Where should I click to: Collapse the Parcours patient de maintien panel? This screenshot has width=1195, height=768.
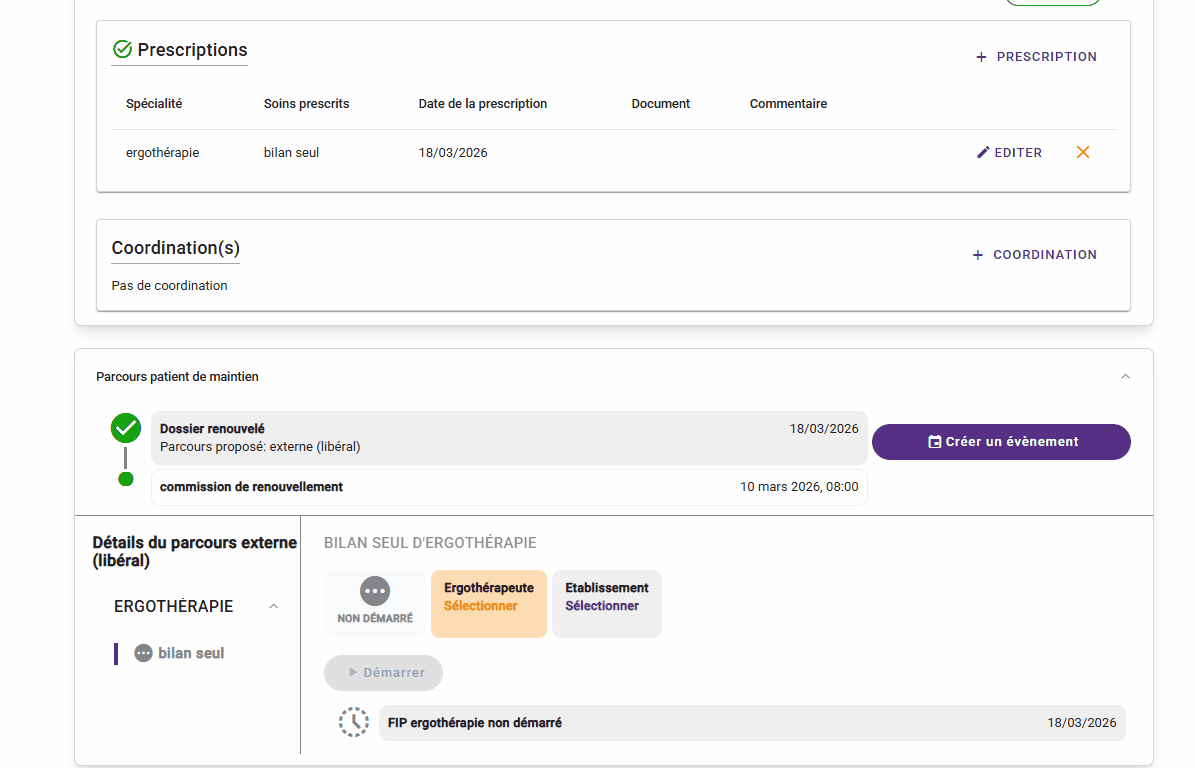pos(1125,377)
